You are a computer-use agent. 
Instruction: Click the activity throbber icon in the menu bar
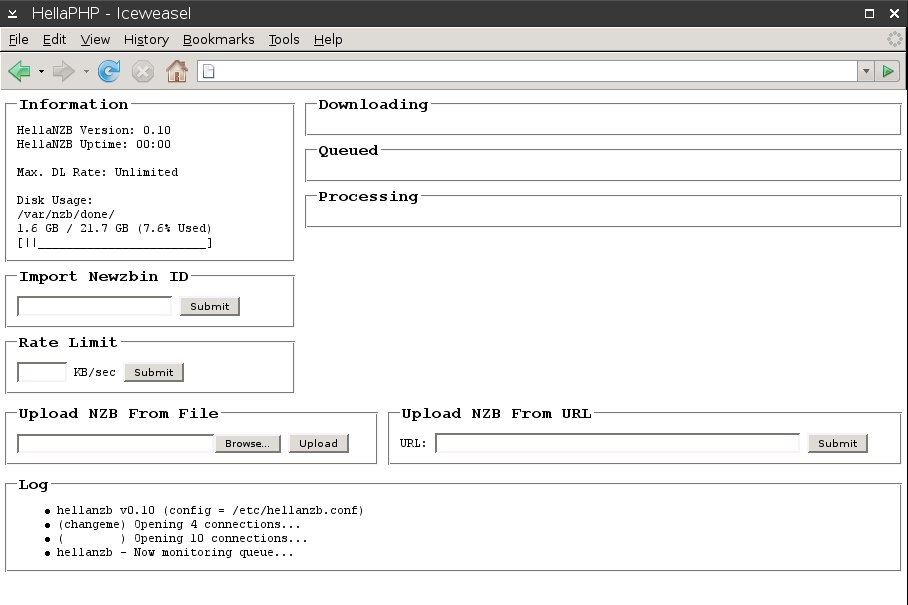coord(895,39)
